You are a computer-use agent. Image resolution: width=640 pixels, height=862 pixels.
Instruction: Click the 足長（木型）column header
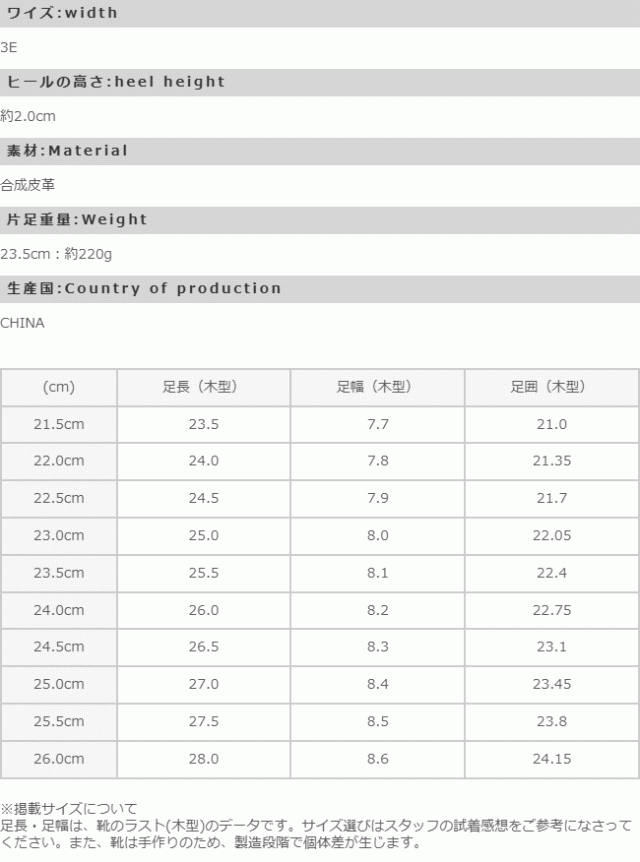pos(203,387)
